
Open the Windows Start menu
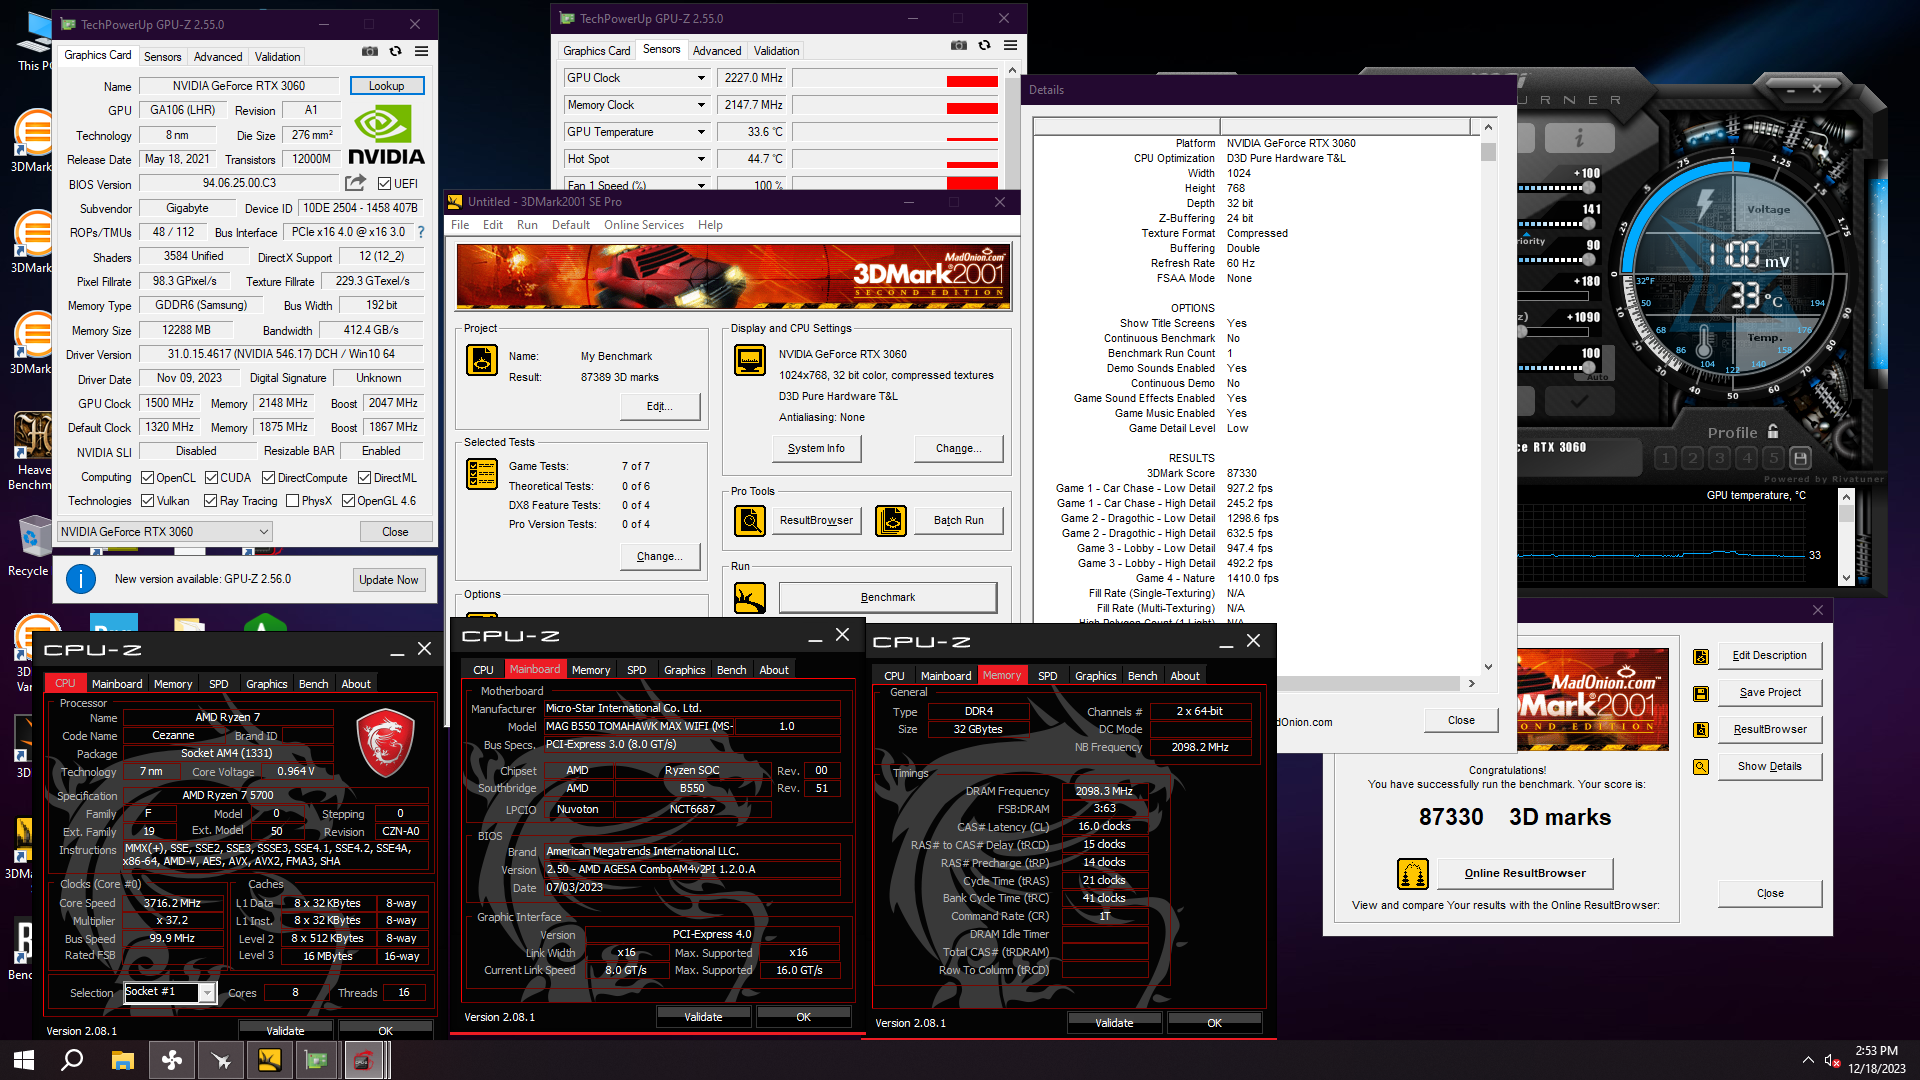(24, 1060)
